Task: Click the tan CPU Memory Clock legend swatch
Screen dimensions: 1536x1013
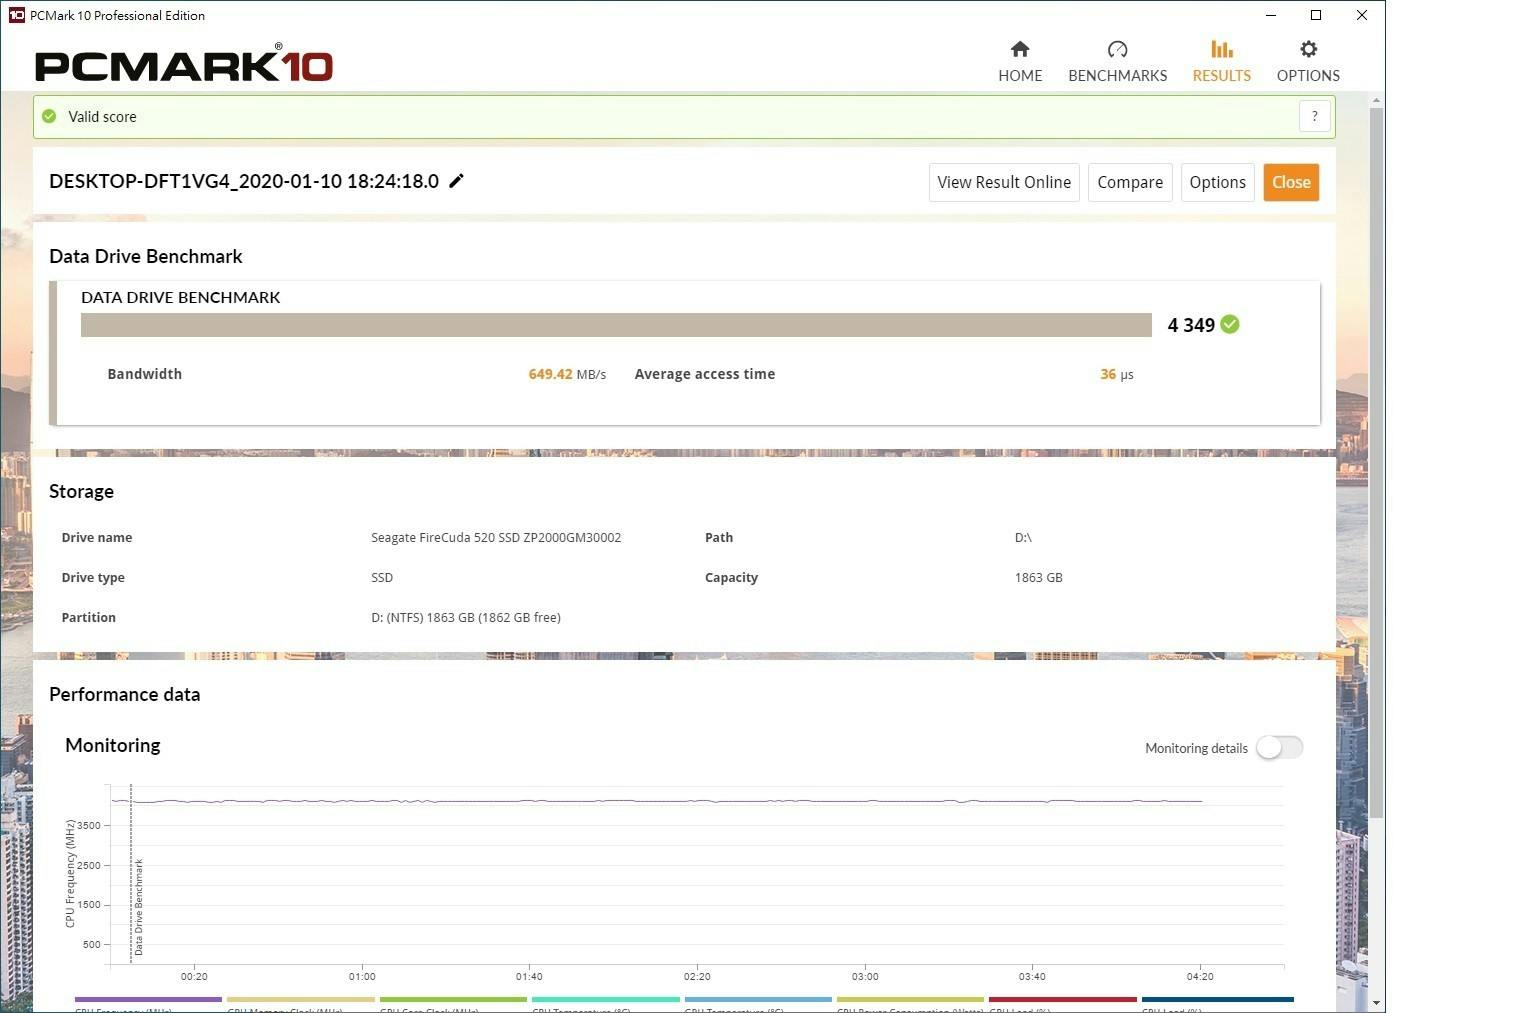Action: (300, 999)
